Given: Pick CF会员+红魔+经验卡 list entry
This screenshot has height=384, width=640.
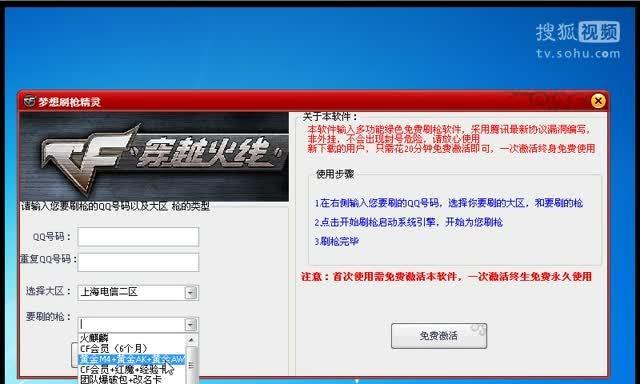Looking at the screenshot, I should coord(131,370).
